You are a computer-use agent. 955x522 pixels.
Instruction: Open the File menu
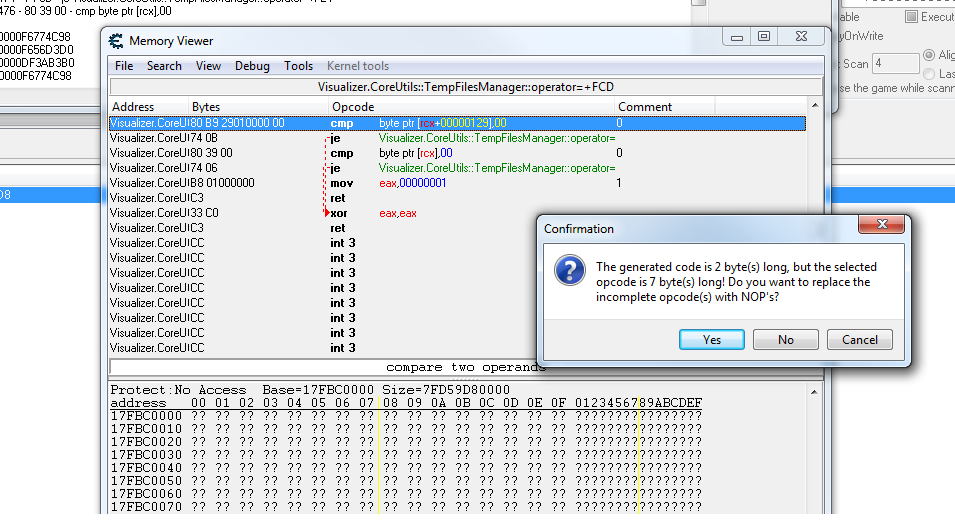pos(124,66)
